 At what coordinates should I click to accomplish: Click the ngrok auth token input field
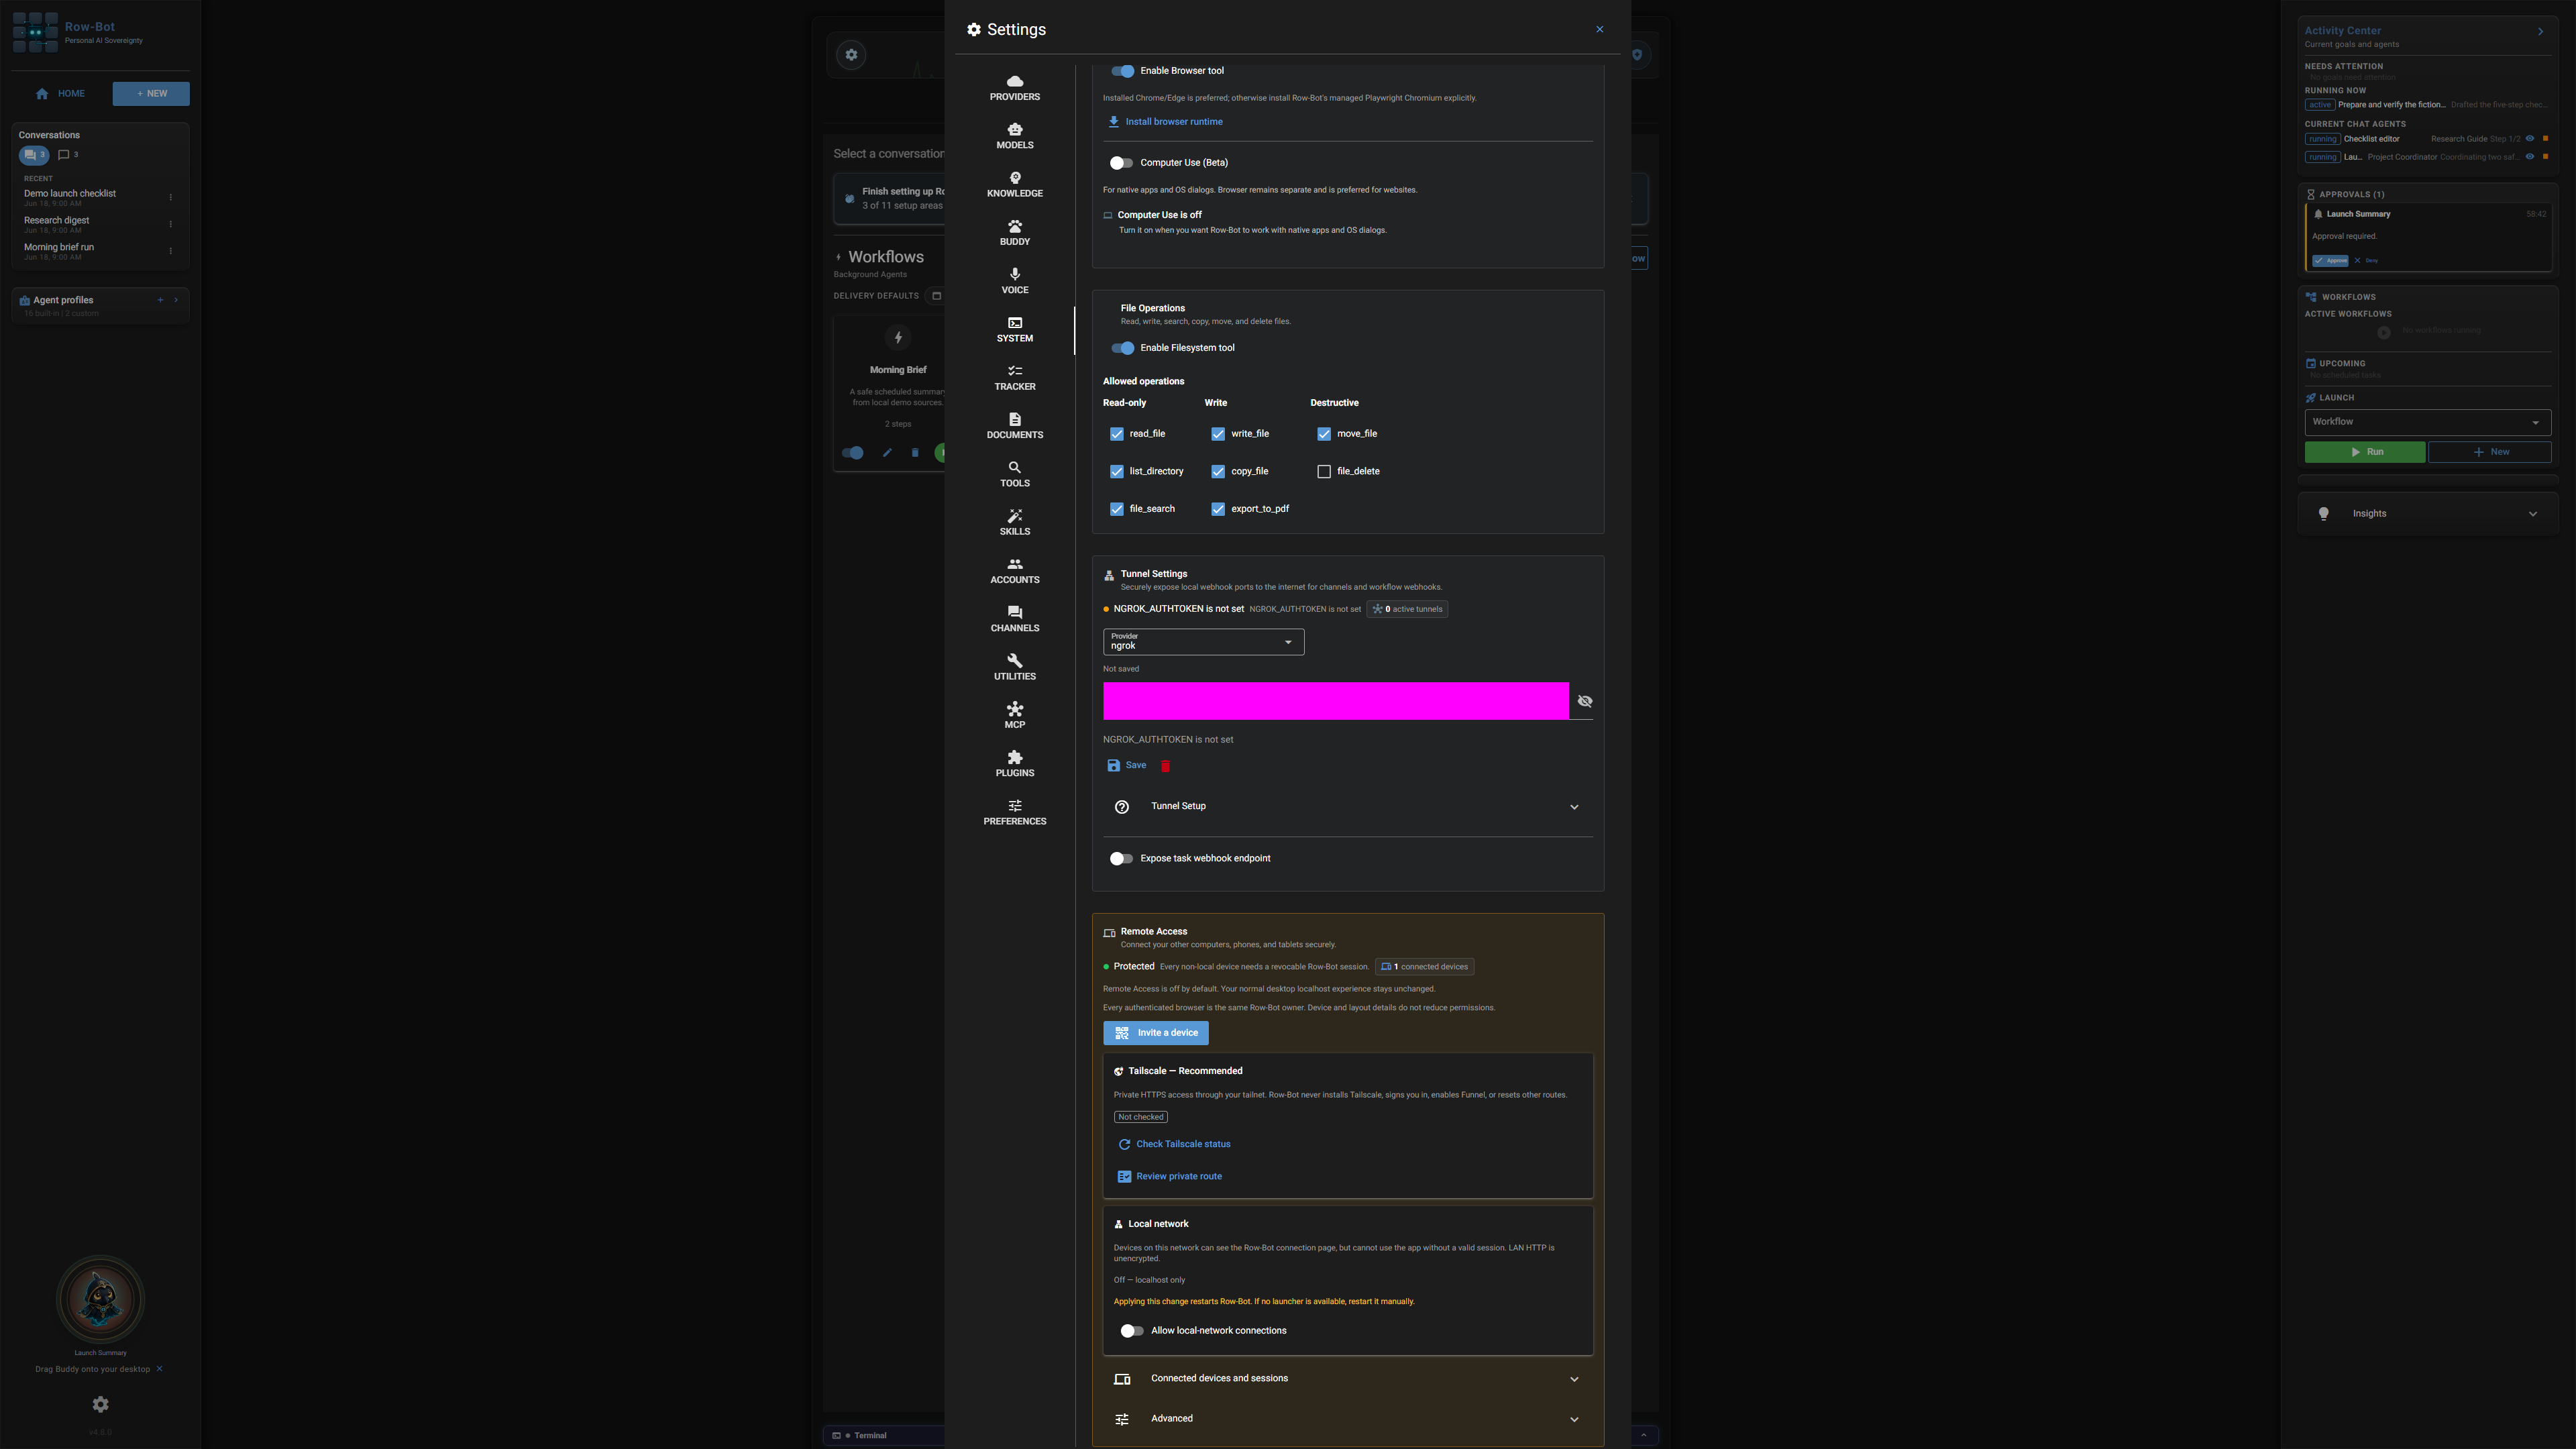click(1335, 701)
